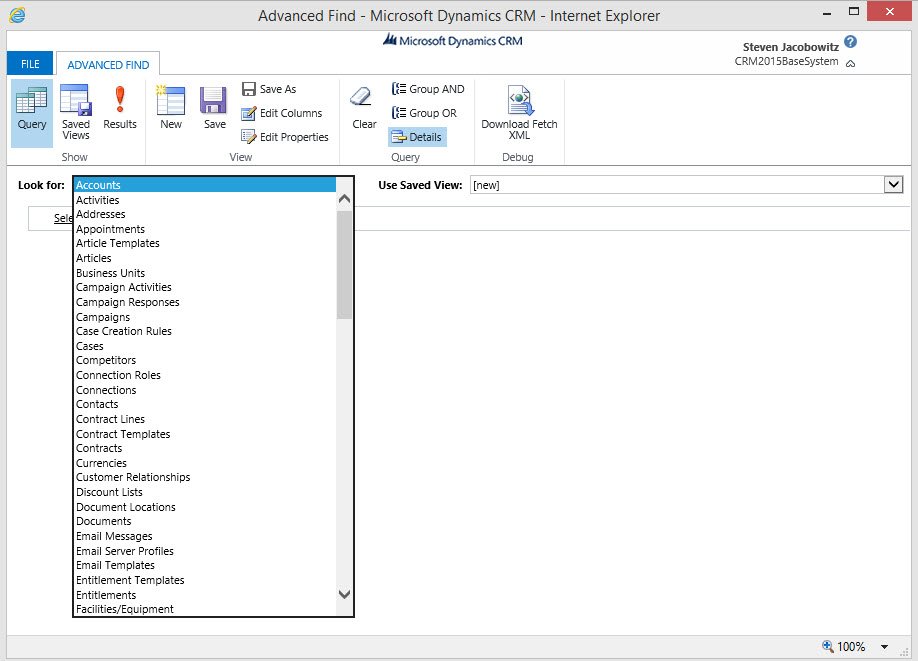Toggle the Details button in the Query group
This screenshot has height=661, width=918.
[x=417, y=137]
